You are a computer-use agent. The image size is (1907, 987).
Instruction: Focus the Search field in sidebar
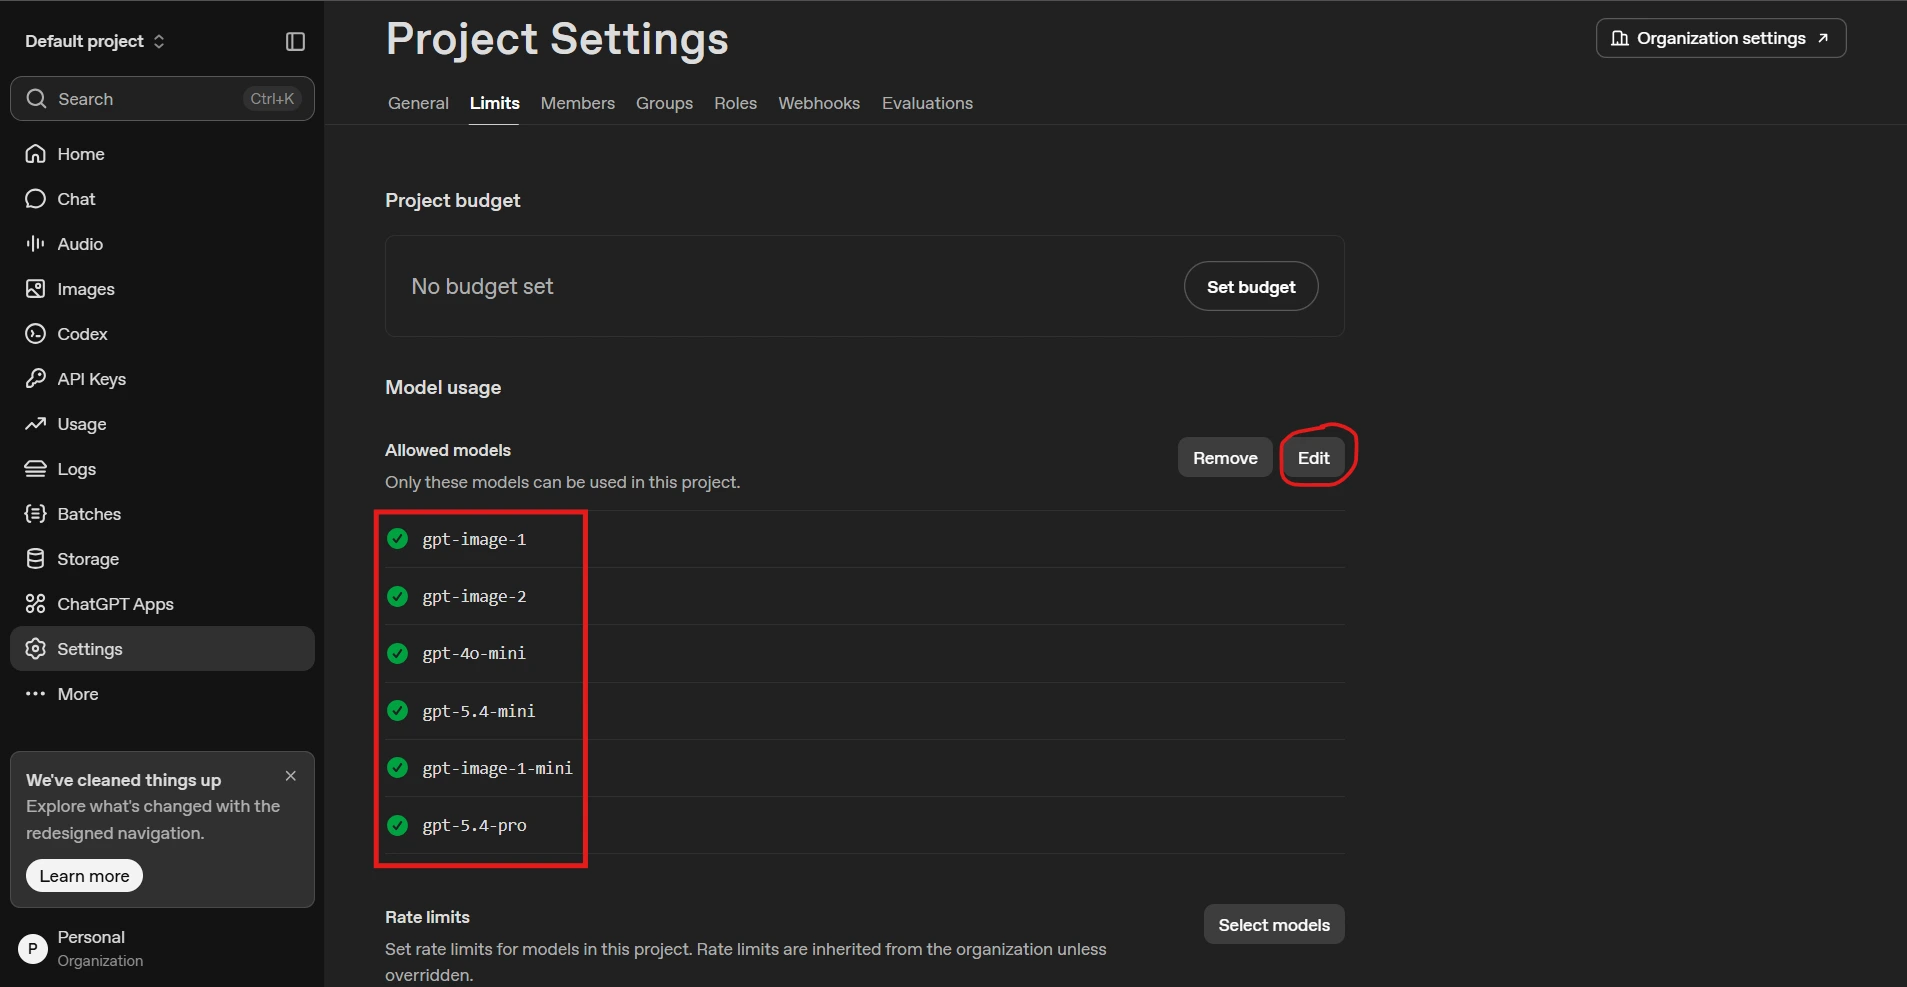[x=162, y=99]
